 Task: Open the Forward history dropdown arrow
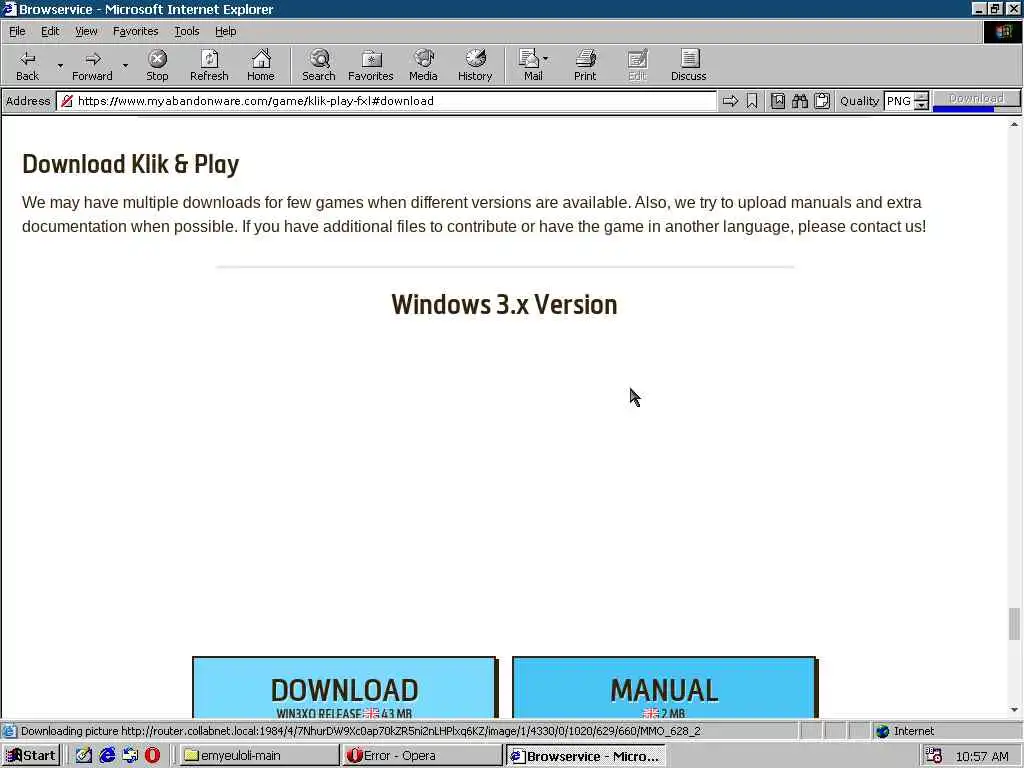click(125, 65)
